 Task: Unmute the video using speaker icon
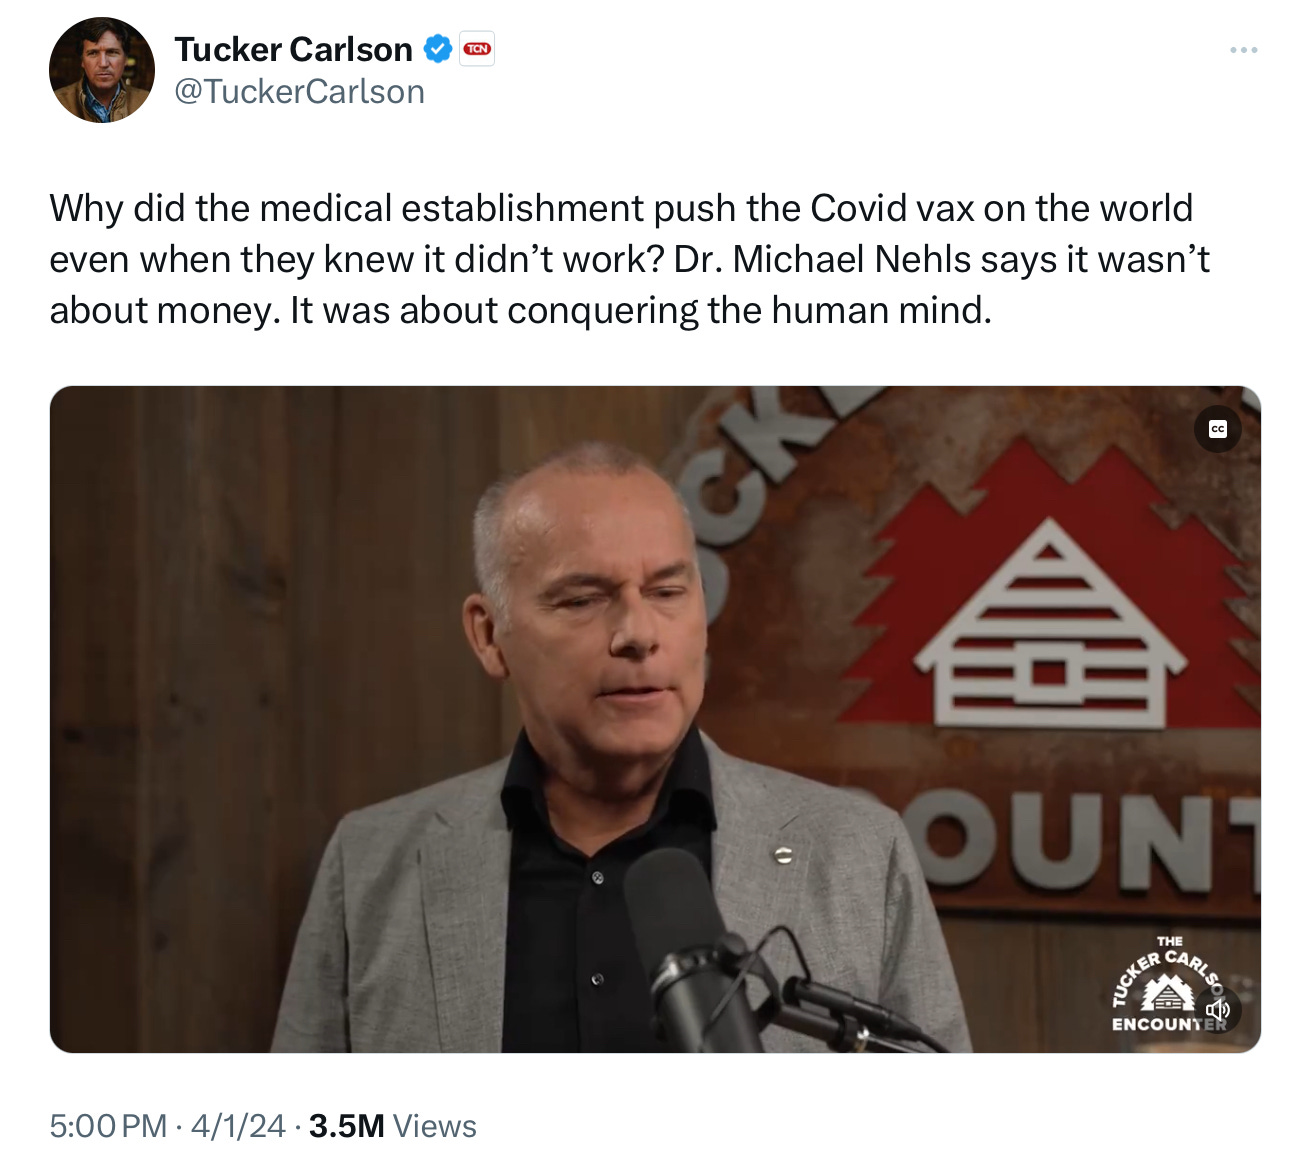point(1219,1010)
